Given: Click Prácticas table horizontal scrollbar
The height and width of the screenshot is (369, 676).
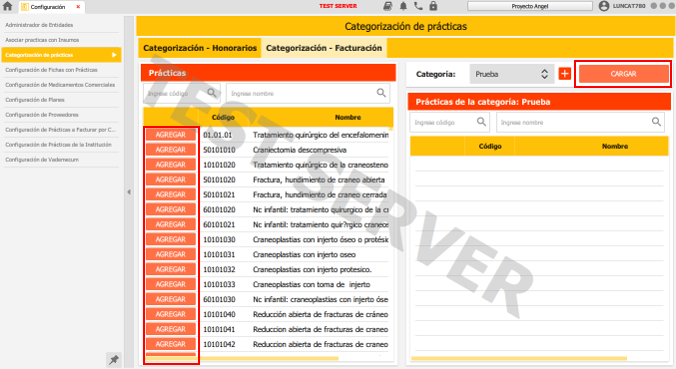Looking at the screenshot, I should coord(242,358).
